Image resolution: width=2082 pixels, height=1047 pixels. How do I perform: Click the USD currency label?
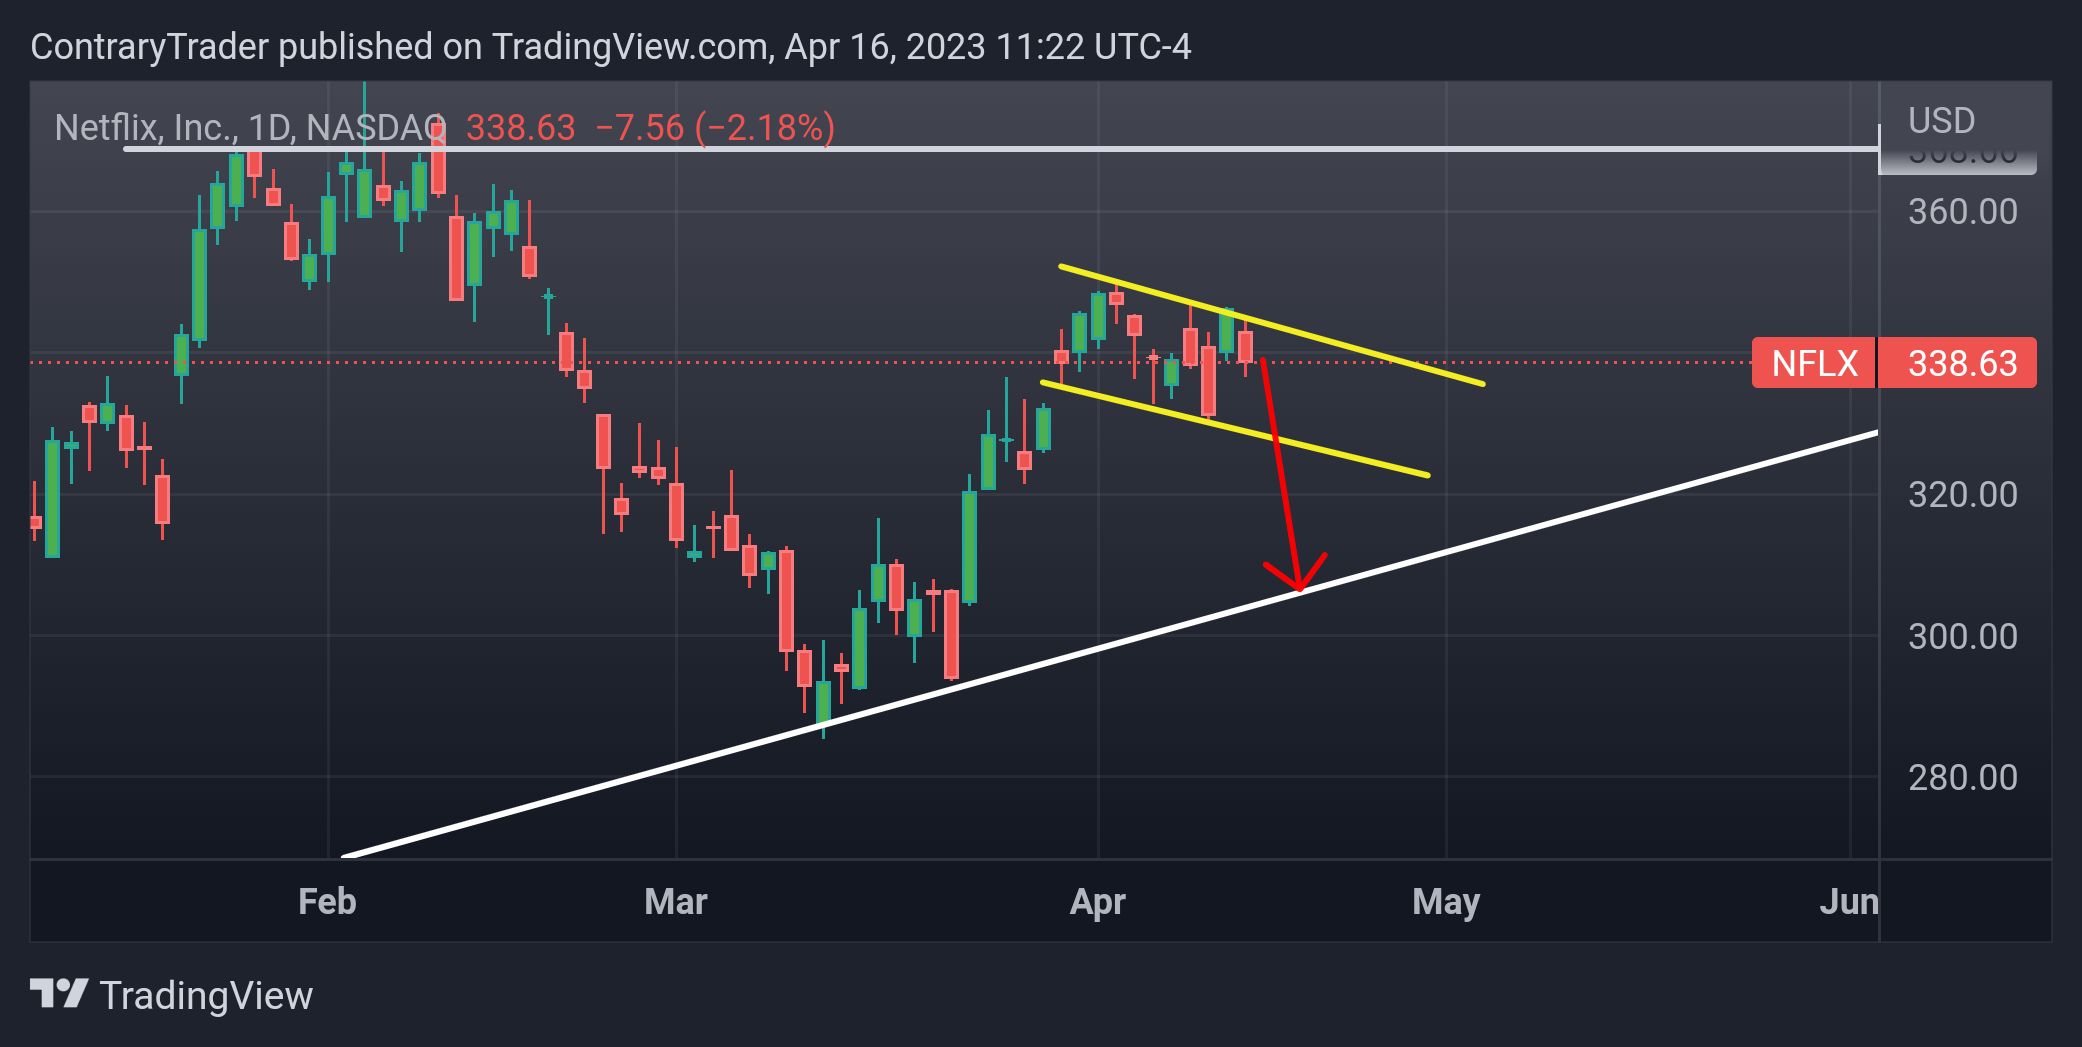pyautogui.click(x=1941, y=121)
